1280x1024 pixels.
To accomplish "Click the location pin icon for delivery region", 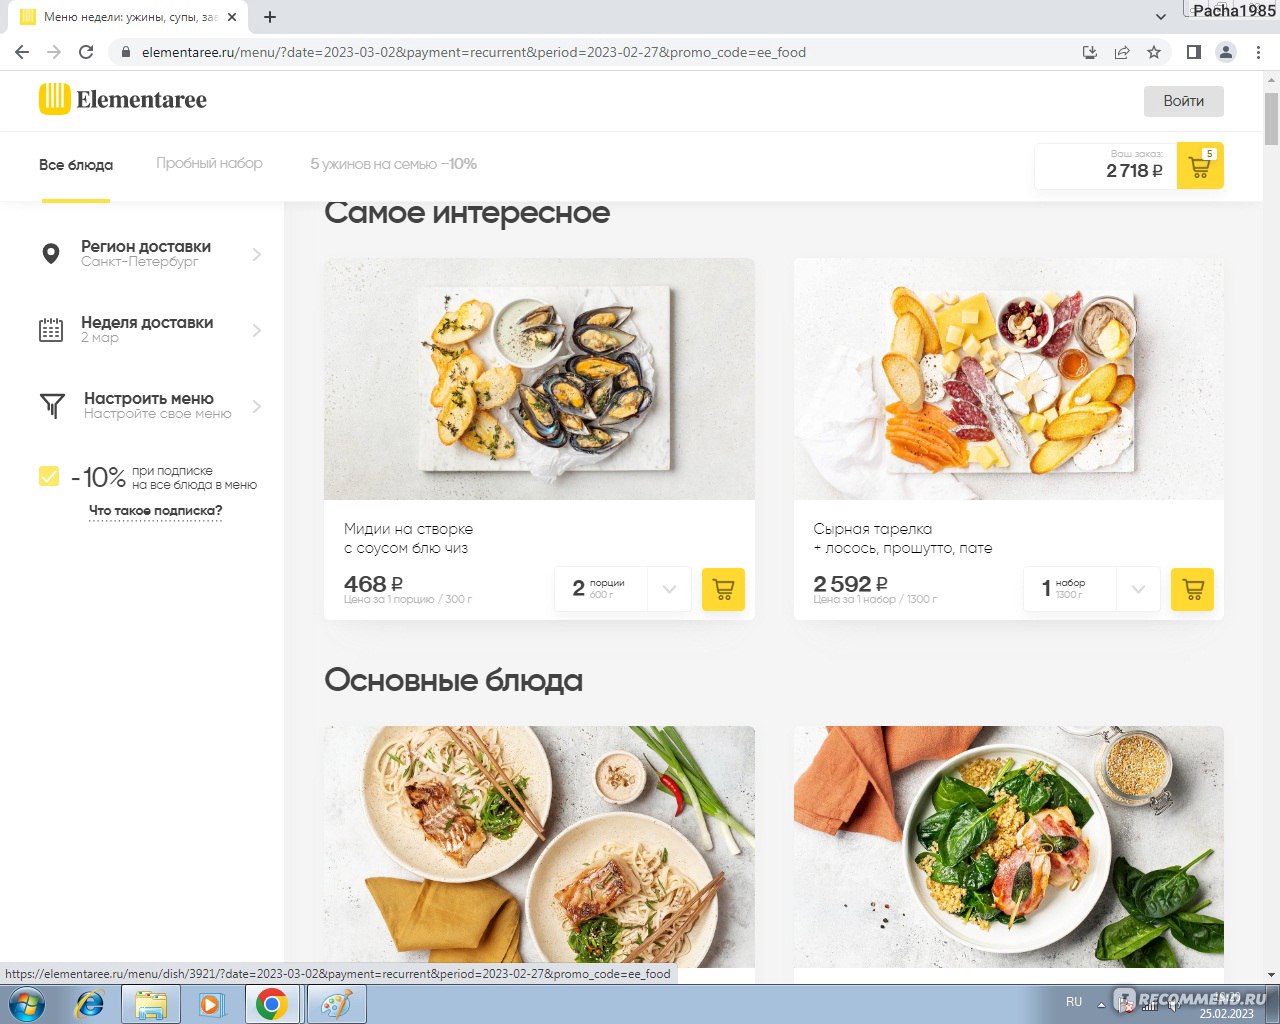I will pyautogui.click(x=51, y=254).
